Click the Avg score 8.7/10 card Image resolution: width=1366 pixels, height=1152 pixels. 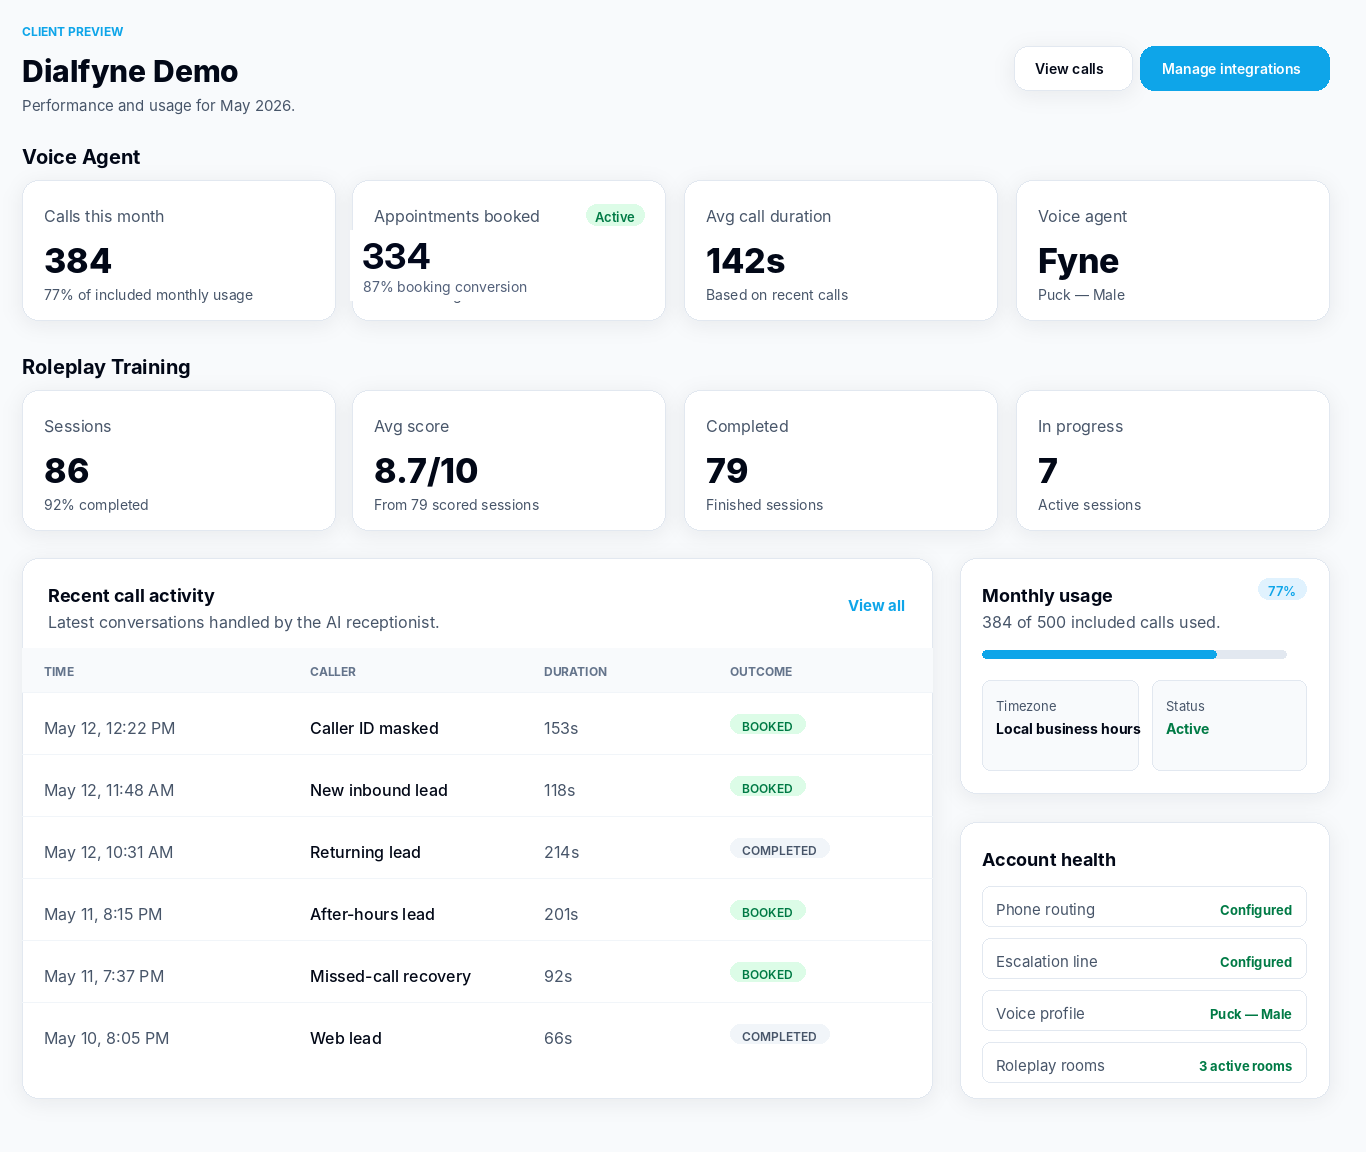(x=509, y=461)
